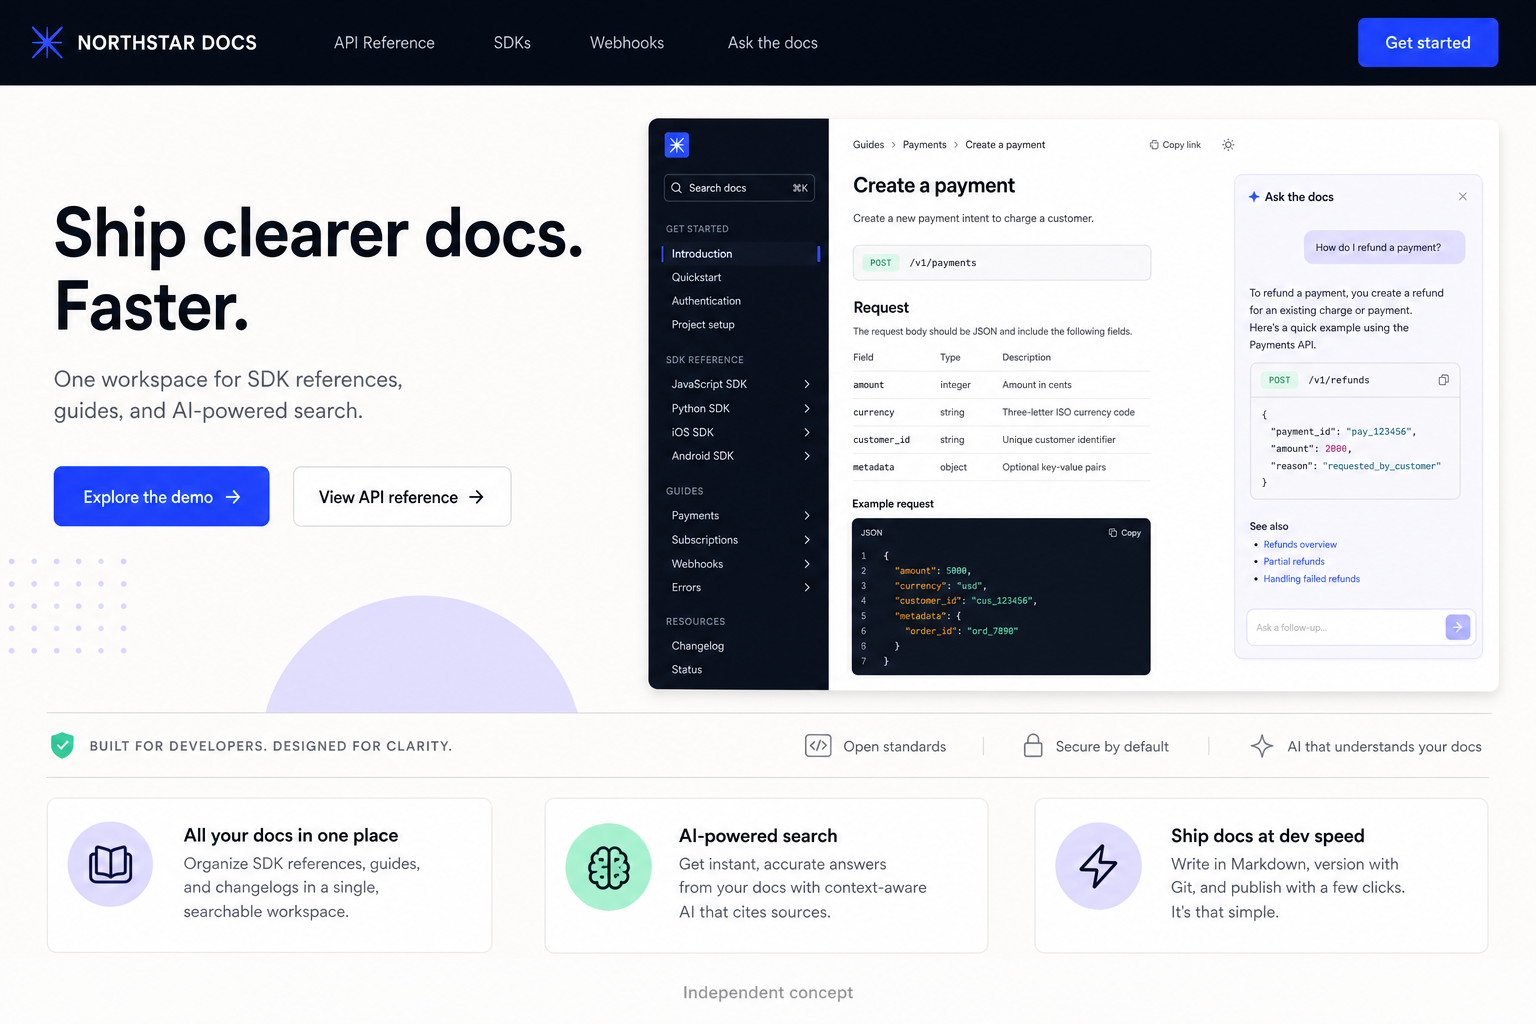Expand the Android SDK chevron
This screenshot has height=1024, width=1536.
click(807, 456)
